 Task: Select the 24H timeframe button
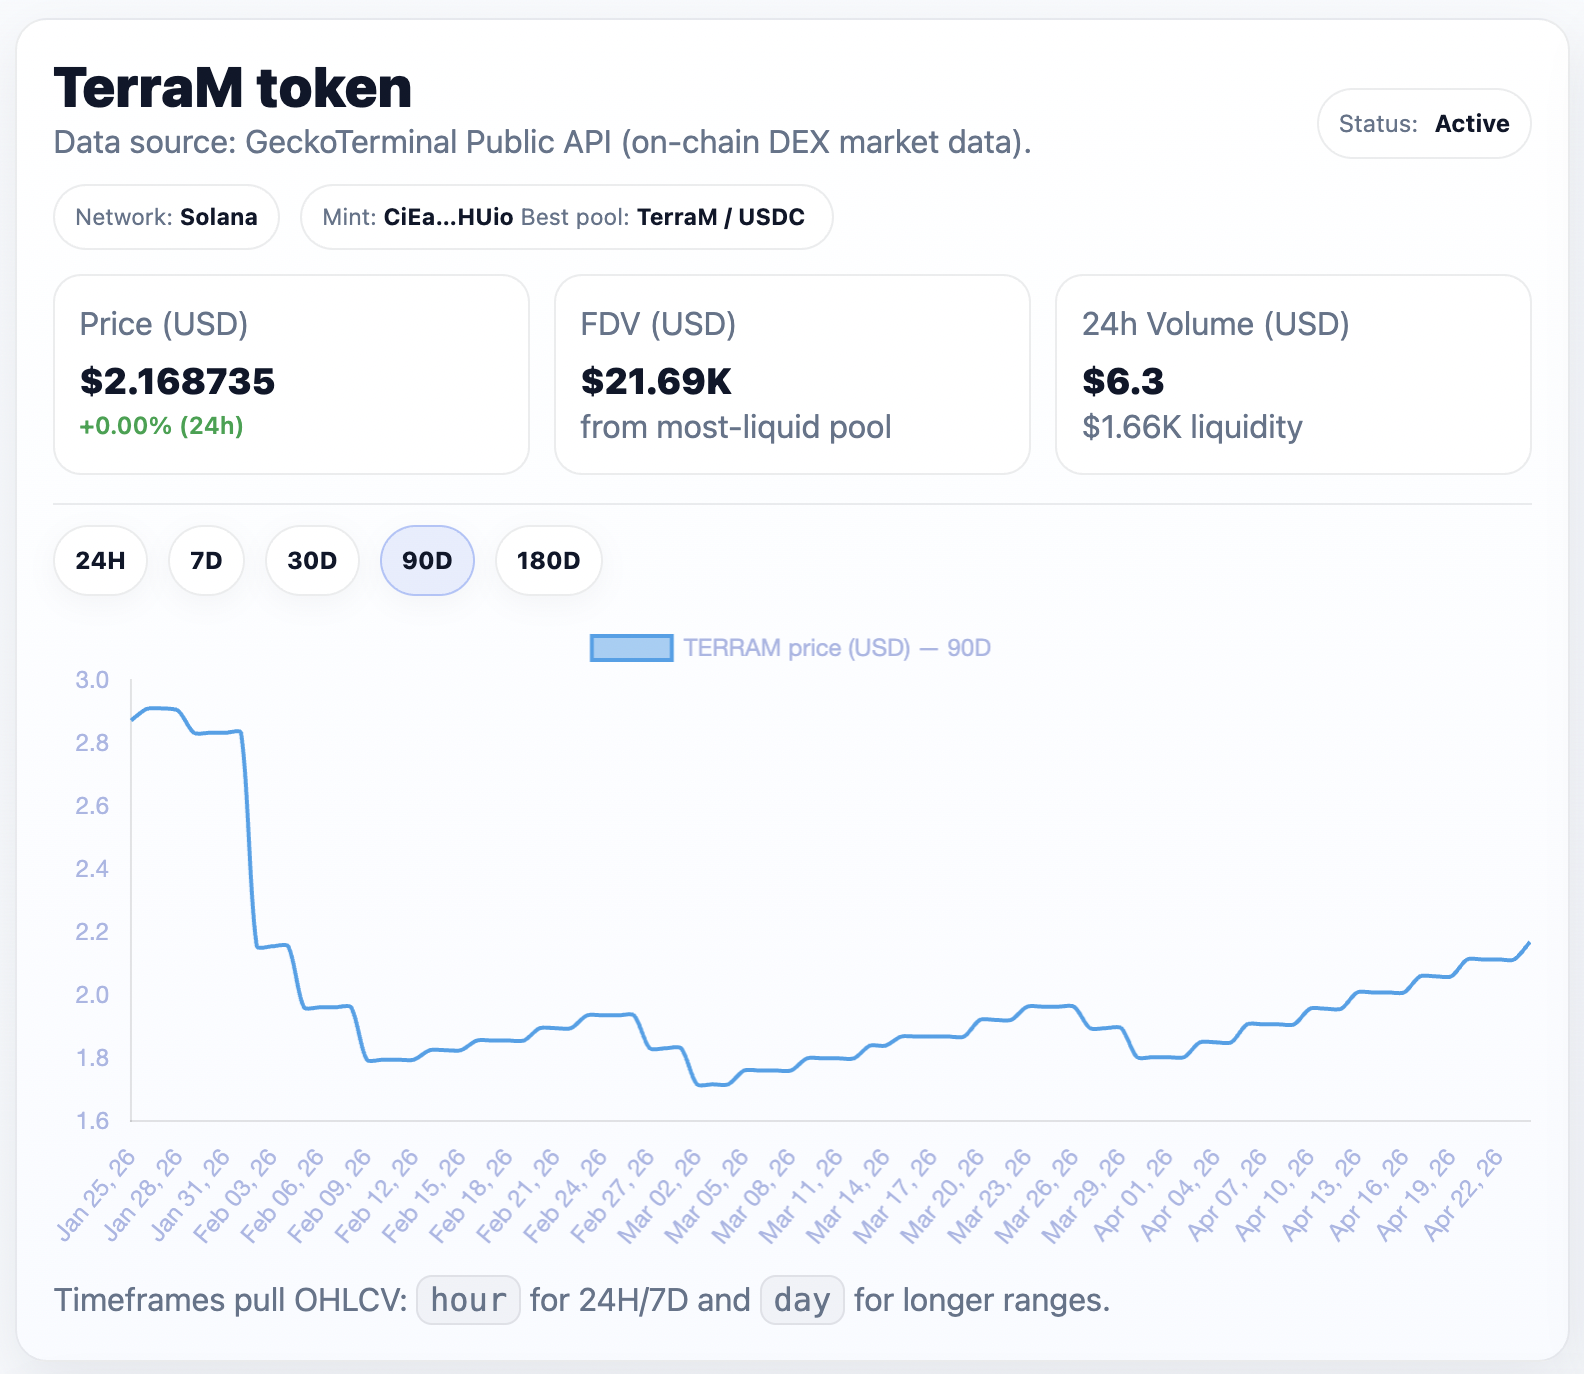click(100, 561)
